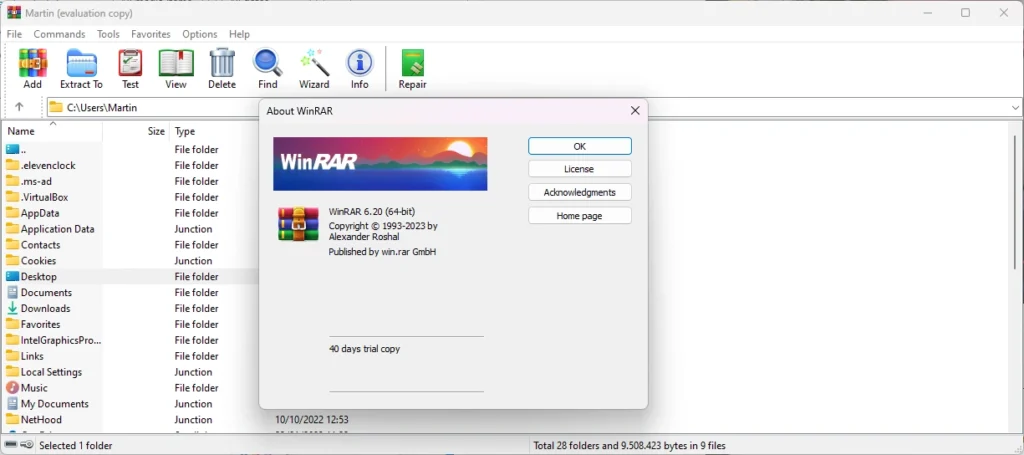The width and height of the screenshot is (1024, 455).
Task: Click 'WinRAR 6.20 (64-bit)' version text
Action: 372,212
